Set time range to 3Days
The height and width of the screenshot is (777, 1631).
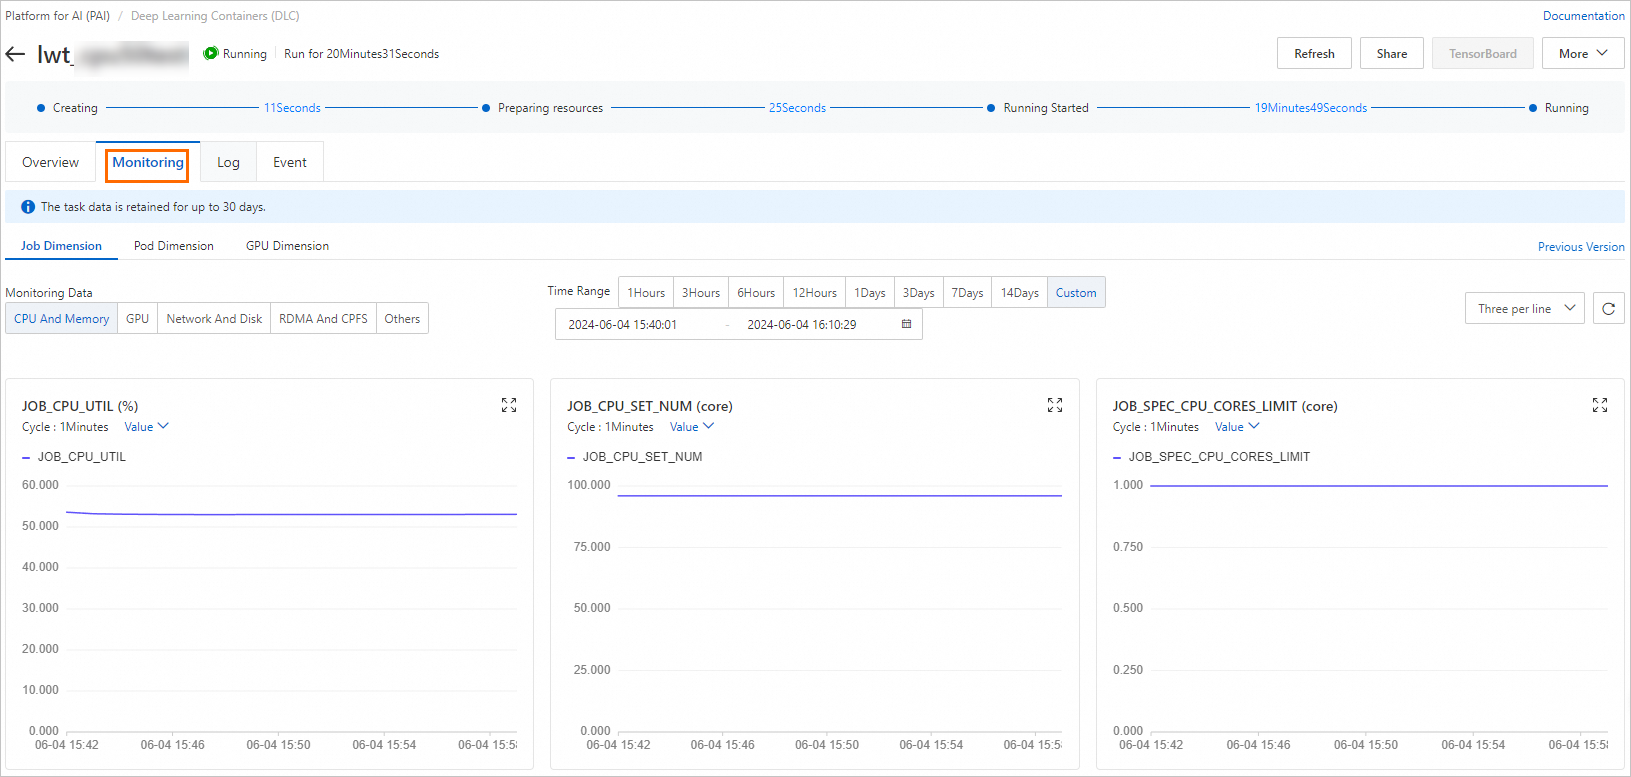pyautogui.click(x=919, y=293)
